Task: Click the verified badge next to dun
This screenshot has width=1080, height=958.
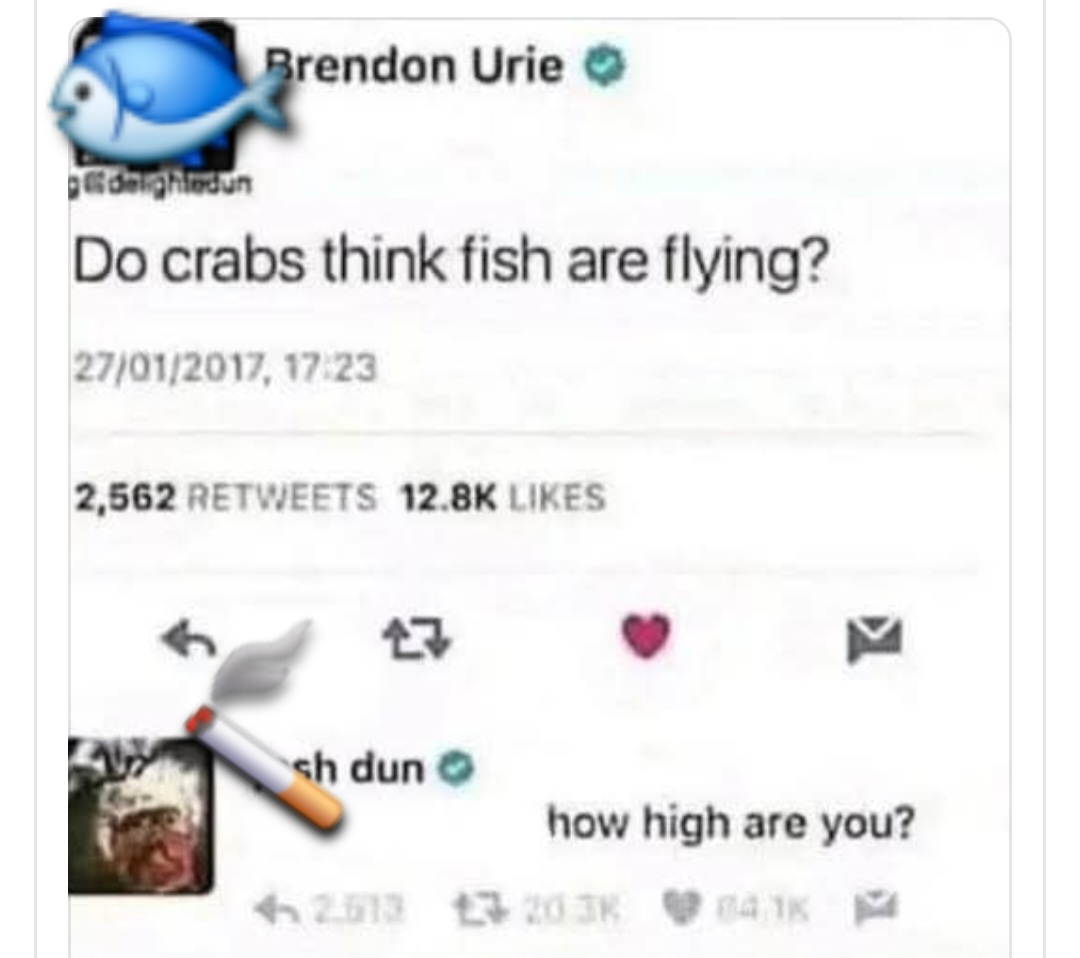Action: (457, 769)
